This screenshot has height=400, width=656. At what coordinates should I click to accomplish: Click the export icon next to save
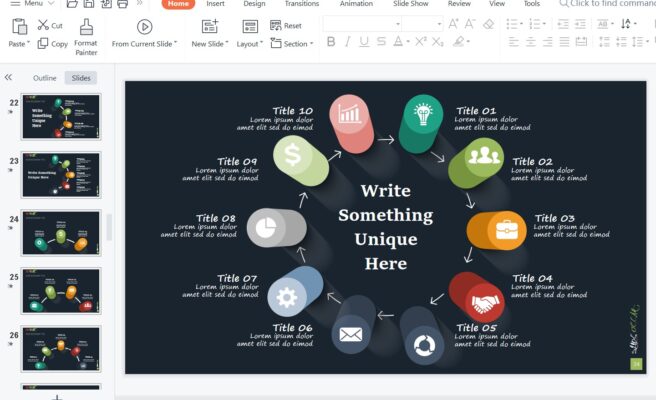tap(106, 4)
